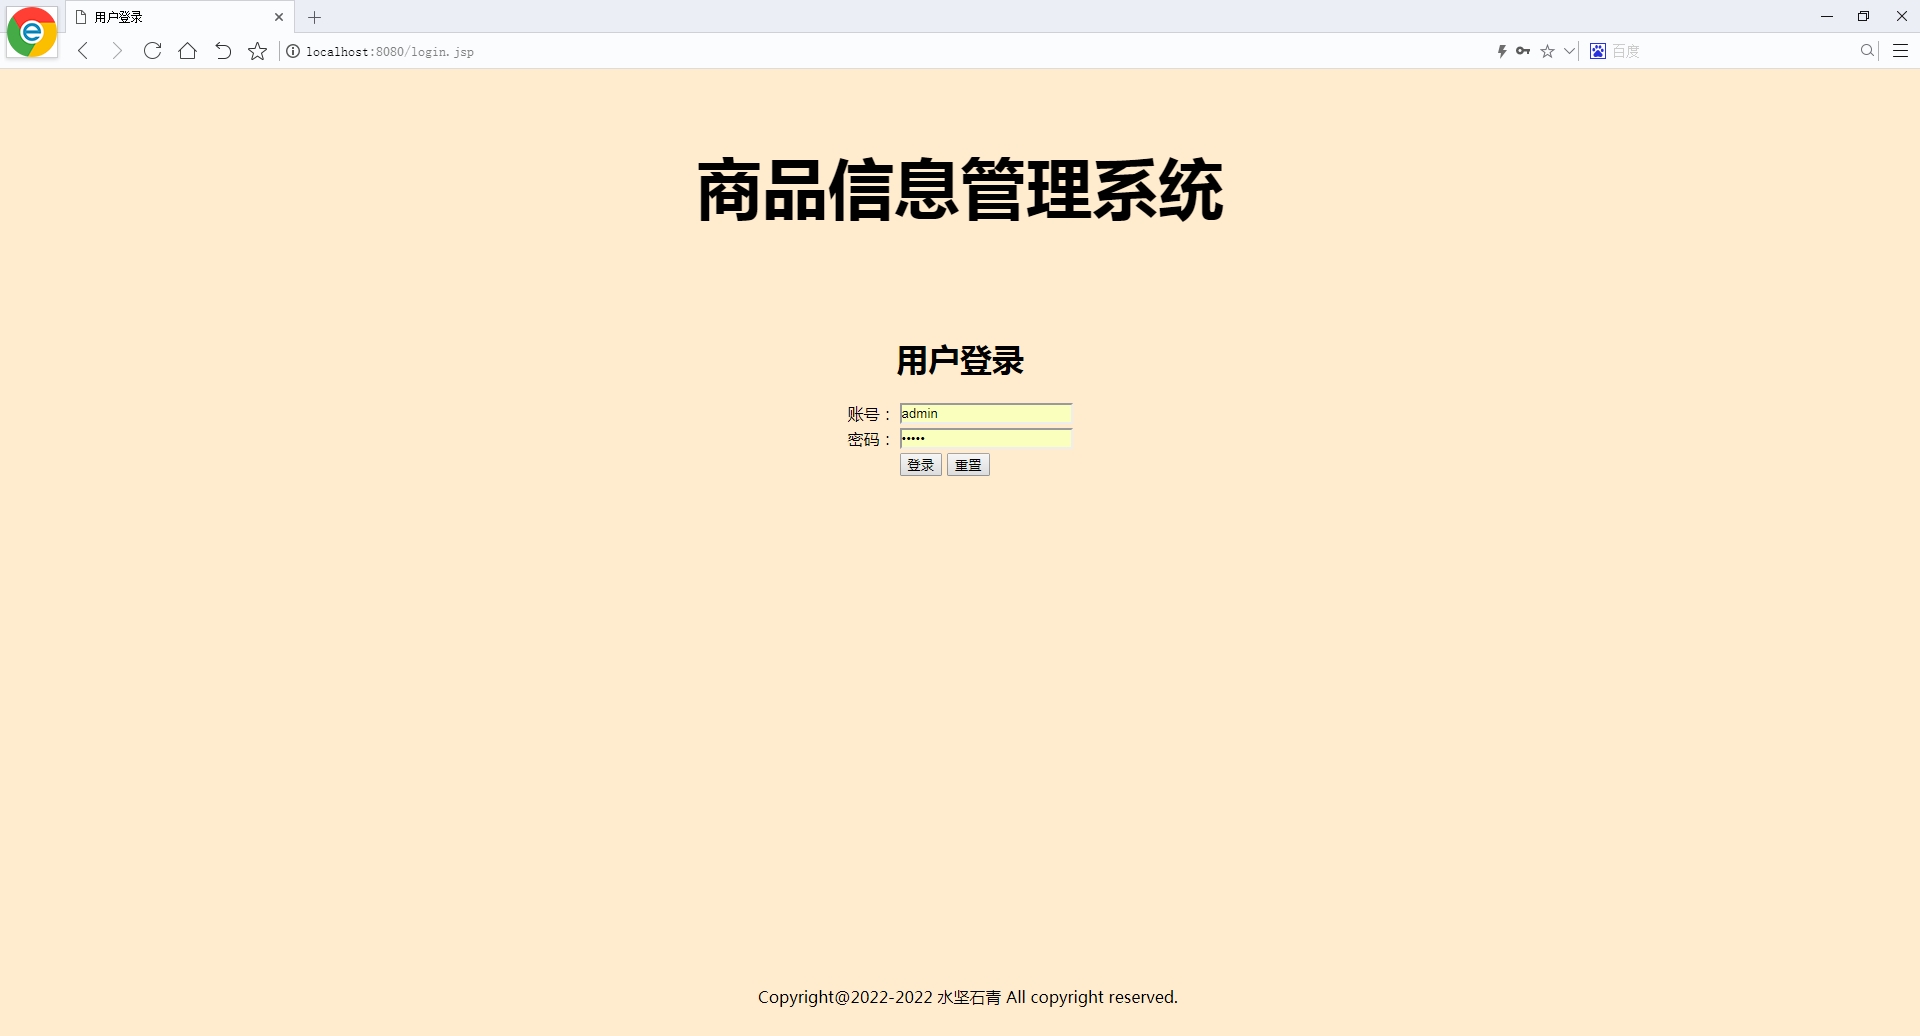The width and height of the screenshot is (1920, 1036).
Task: Click the admin account input field
Action: [985, 414]
